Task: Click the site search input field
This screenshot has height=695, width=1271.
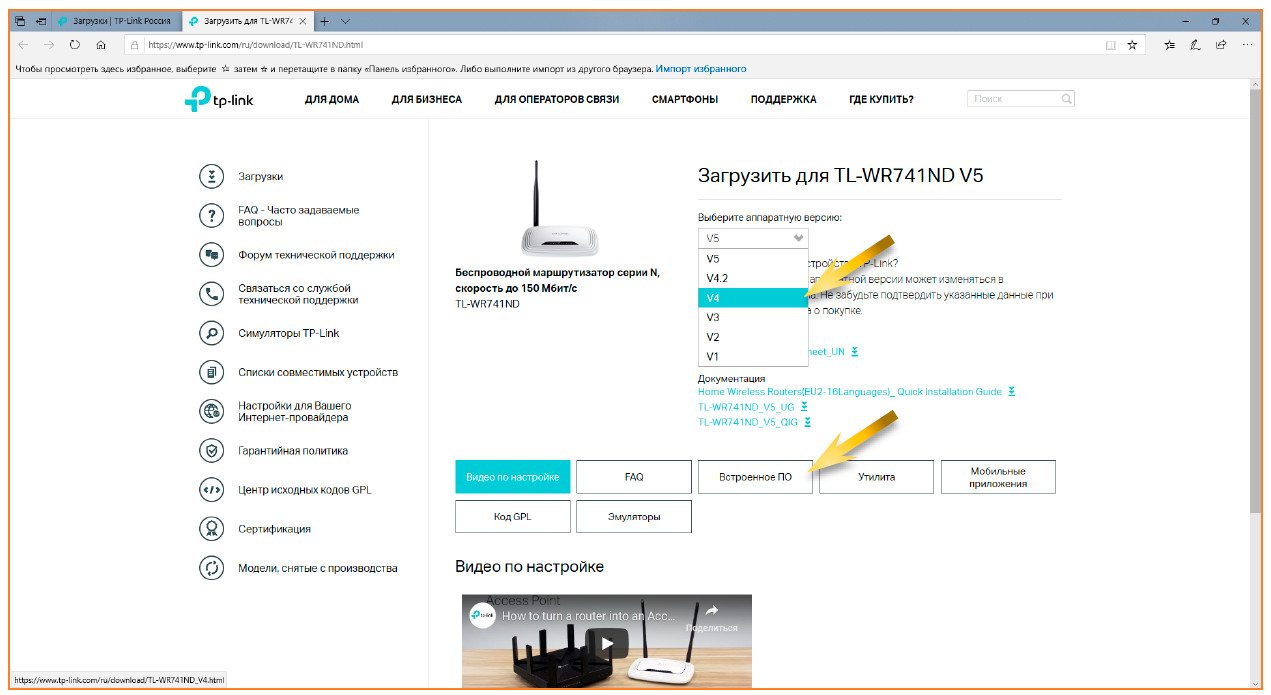Action: point(1013,99)
